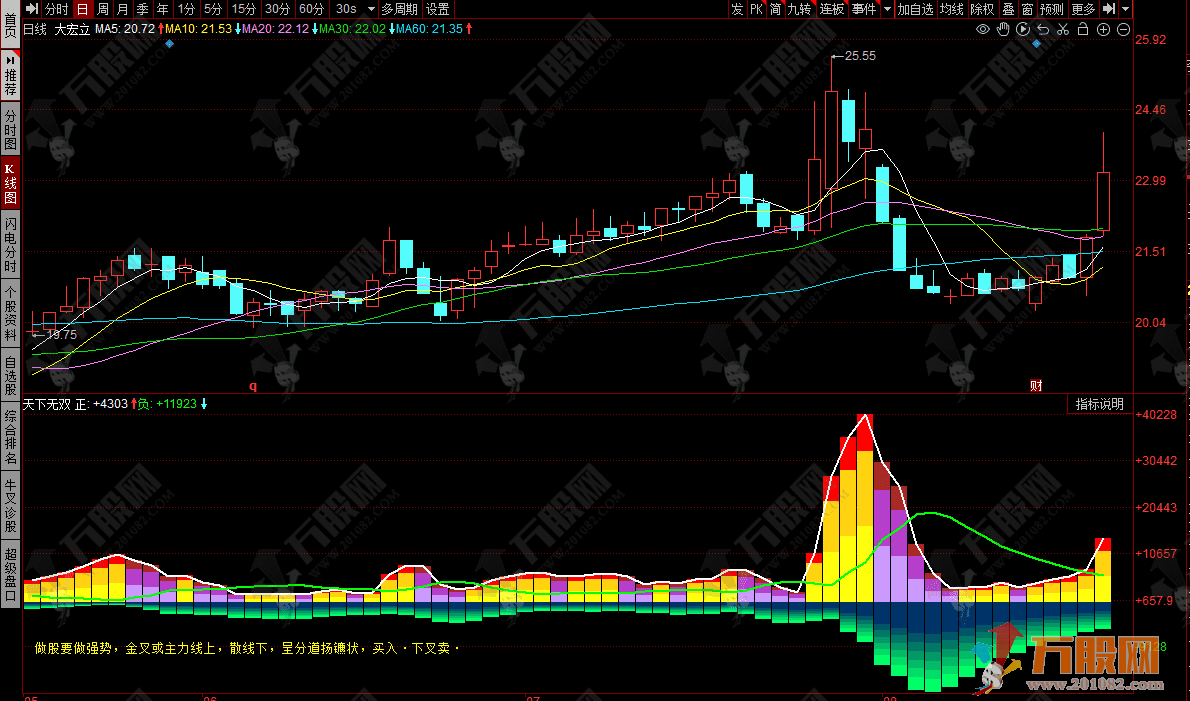Screen dimensions: 1190x701
Task: Open the 更多 more menu
Action: click(1083, 9)
